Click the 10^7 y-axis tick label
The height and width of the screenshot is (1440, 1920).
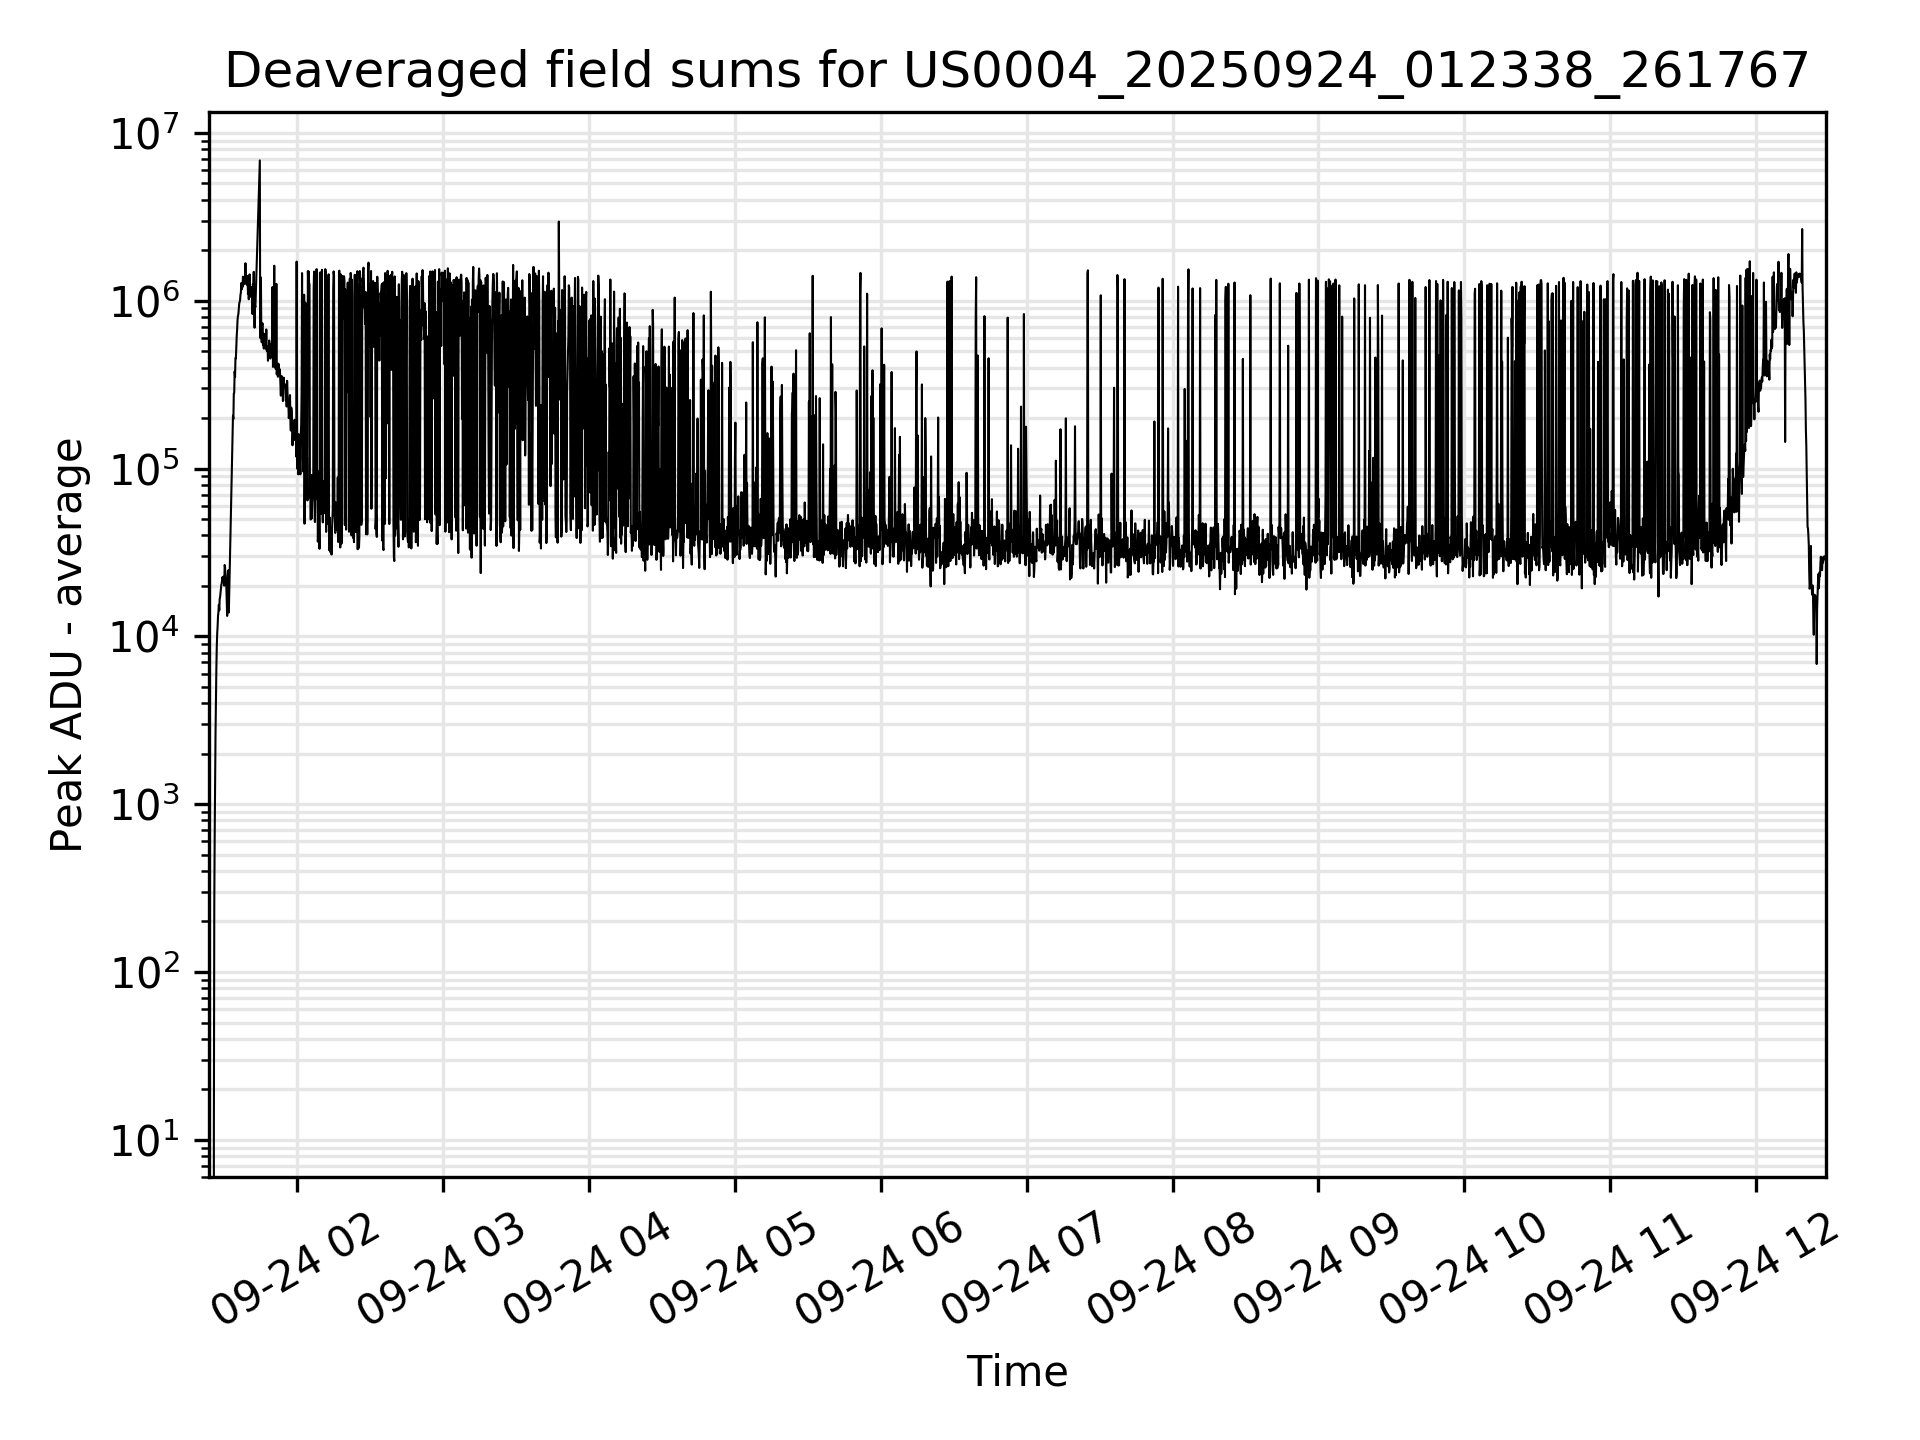tap(144, 134)
